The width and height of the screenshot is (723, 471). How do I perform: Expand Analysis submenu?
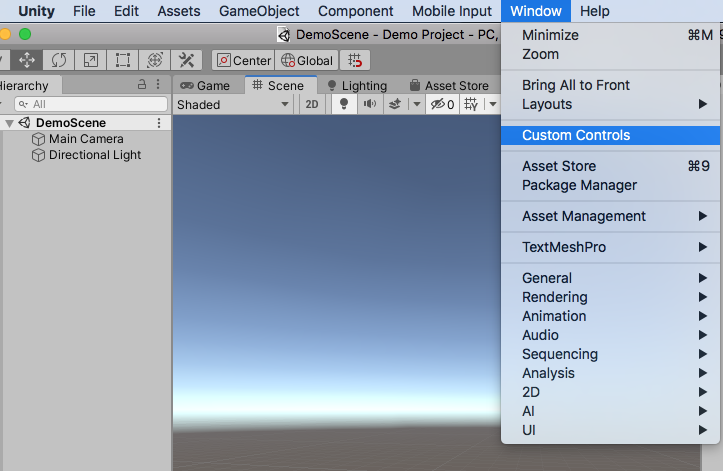click(610, 373)
